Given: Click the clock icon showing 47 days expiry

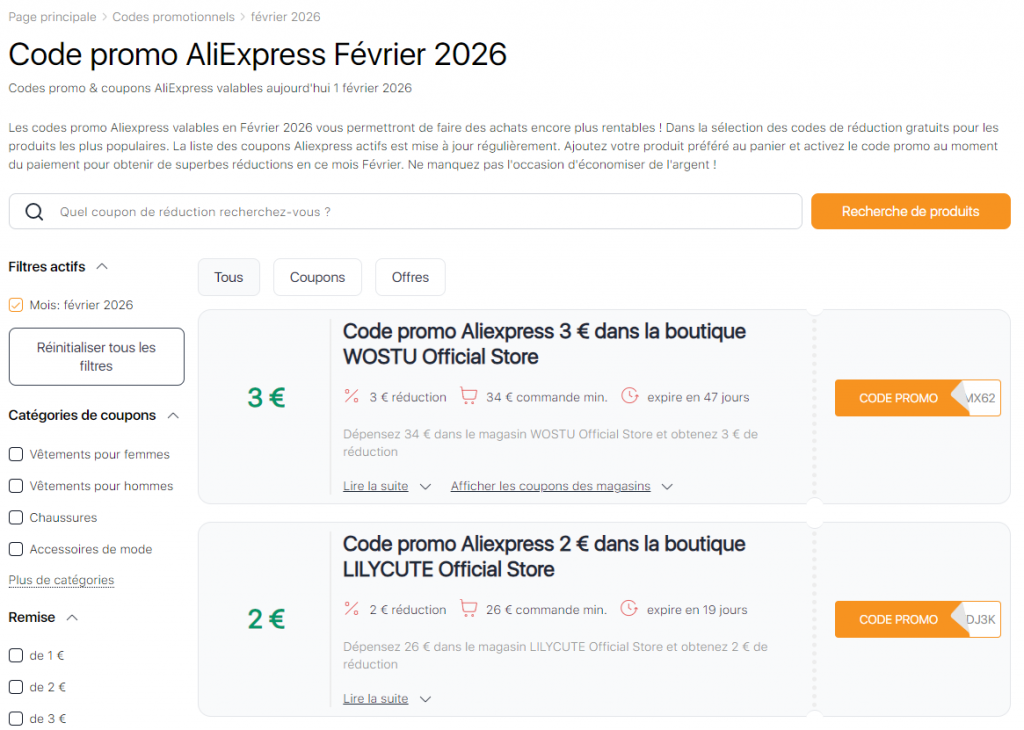Looking at the screenshot, I should tap(629, 396).
